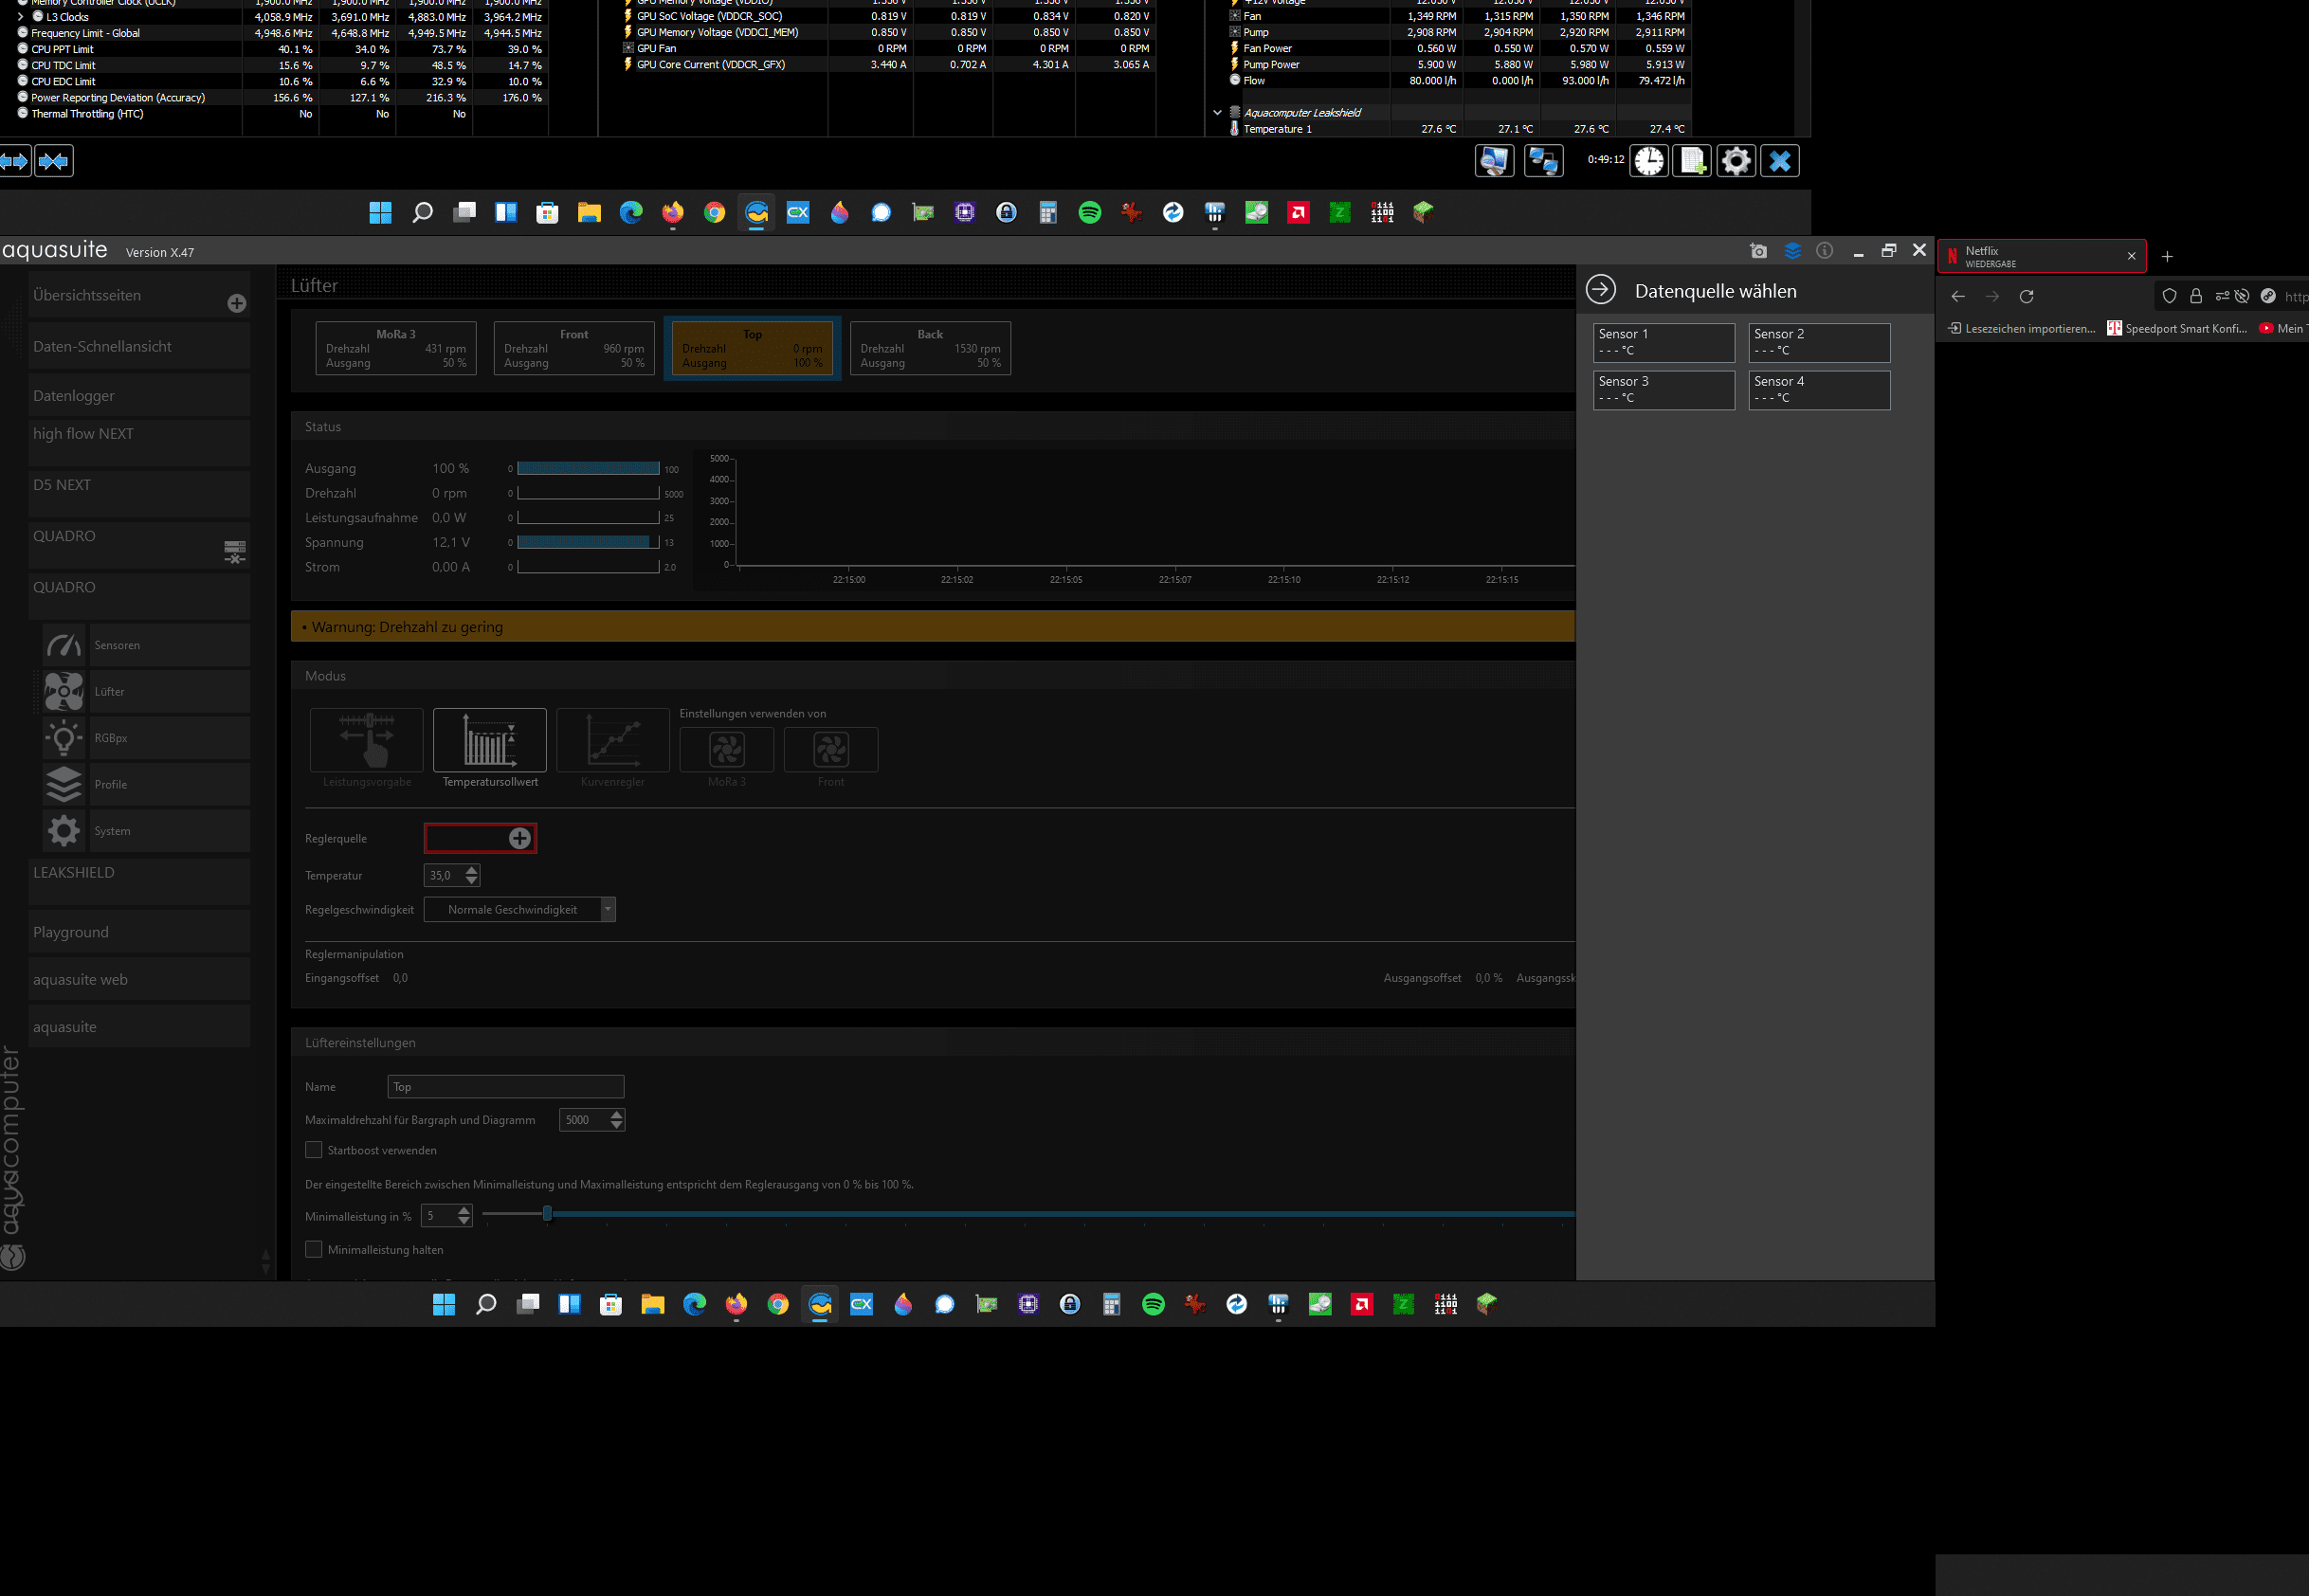This screenshot has width=2309, height=1596.
Task: Choose Sensor 3 as data source
Action: (x=1663, y=390)
